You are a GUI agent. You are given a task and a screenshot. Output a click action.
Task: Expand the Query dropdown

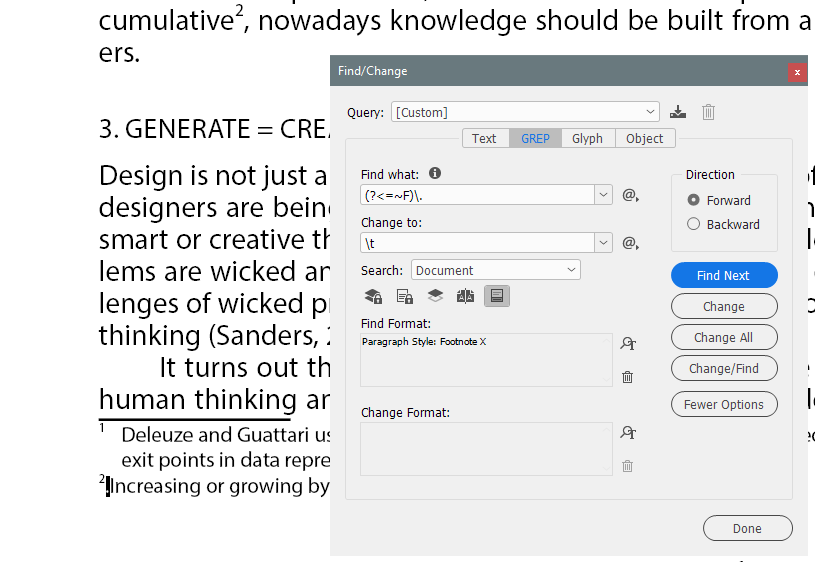(x=651, y=112)
